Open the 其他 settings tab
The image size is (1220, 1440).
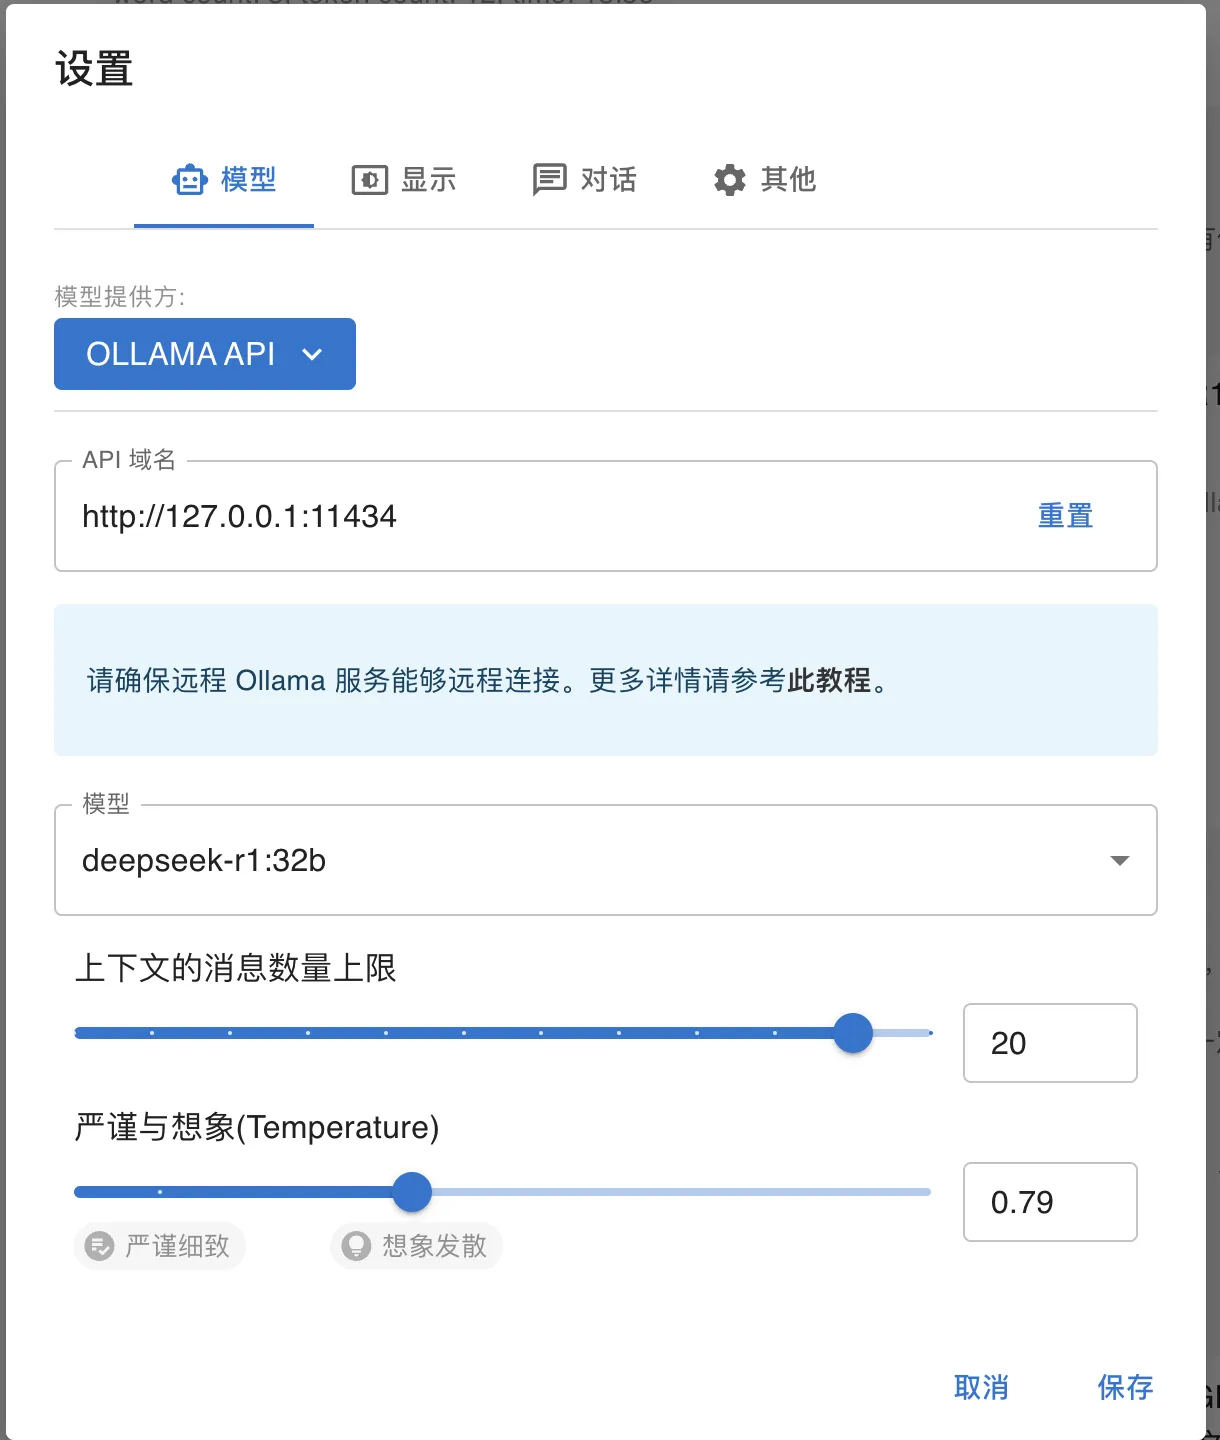764,180
